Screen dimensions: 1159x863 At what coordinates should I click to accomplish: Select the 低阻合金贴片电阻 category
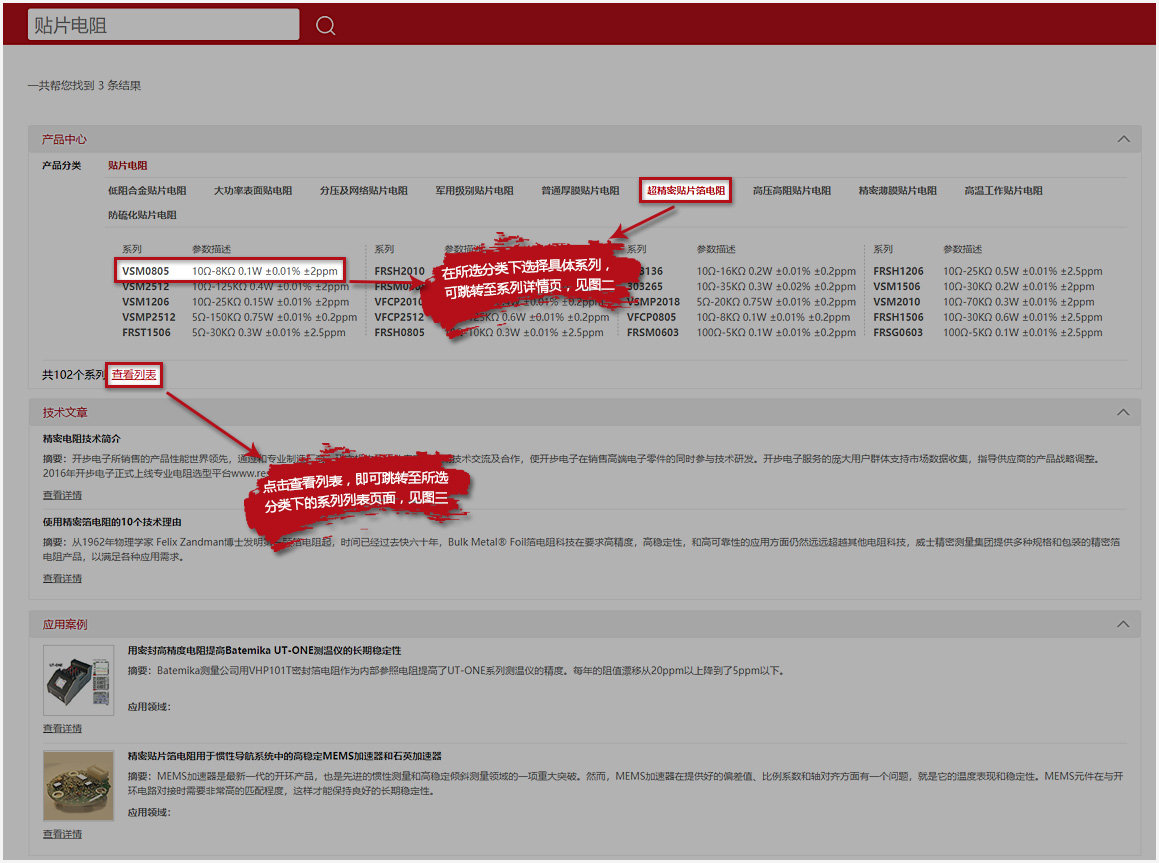[x=147, y=190]
